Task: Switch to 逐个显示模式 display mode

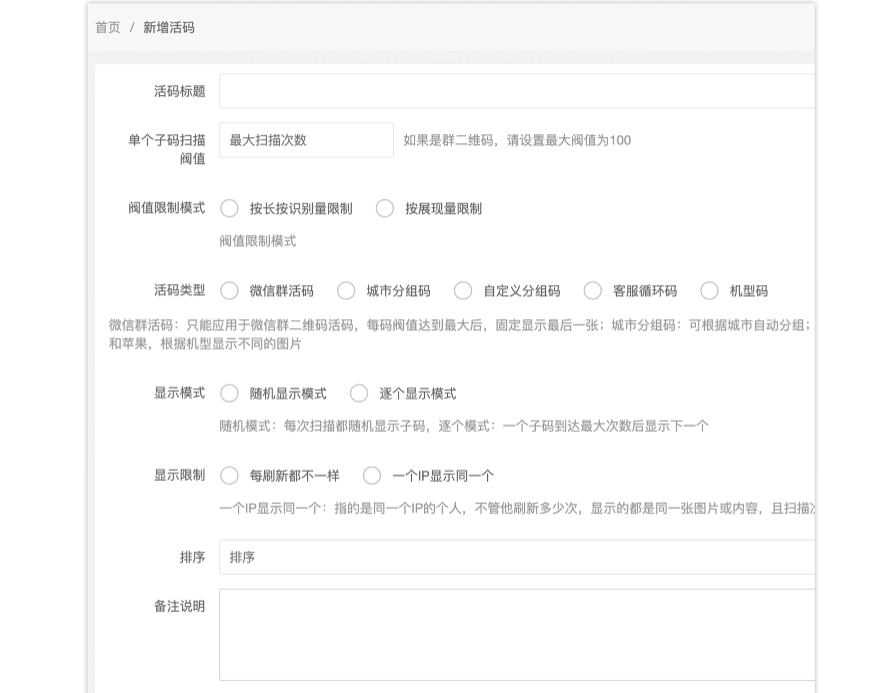Action: click(359, 394)
